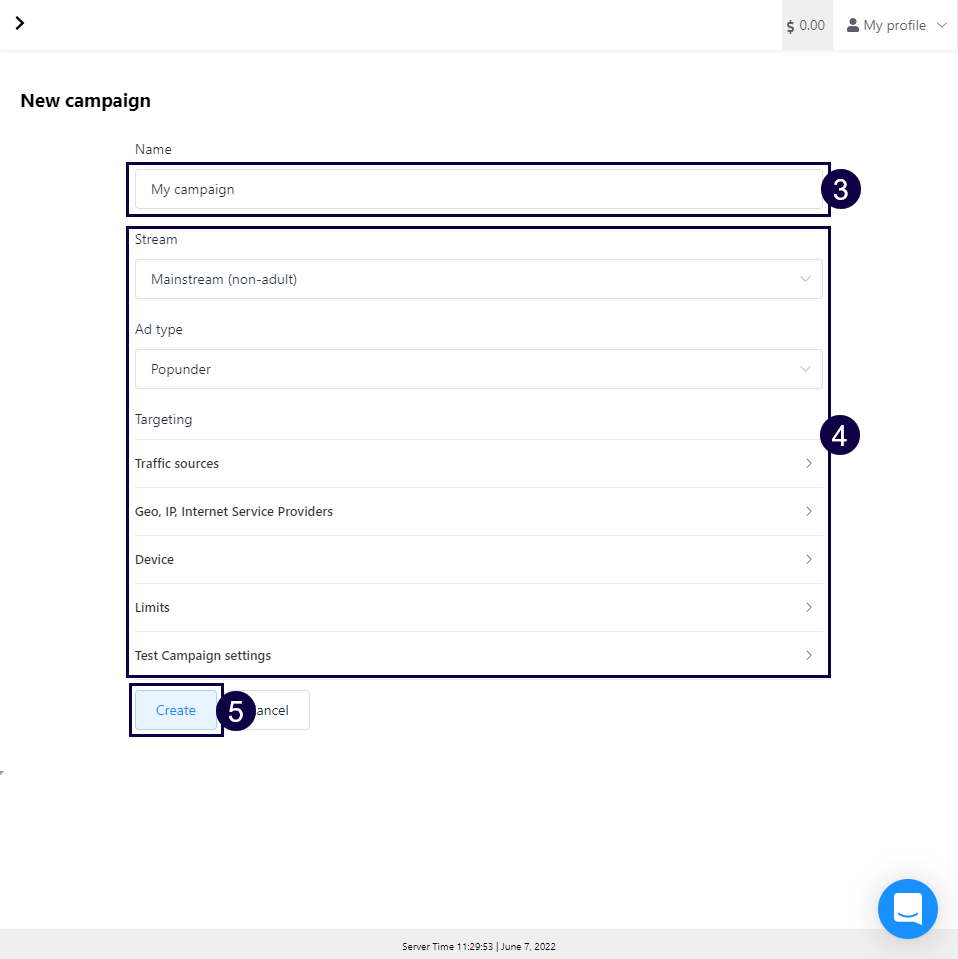The width and height of the screenshot is (958, 959).
Task: Open the Stream dropdown showing Mainstream (non-adult)
Action: tap(478, 279)
